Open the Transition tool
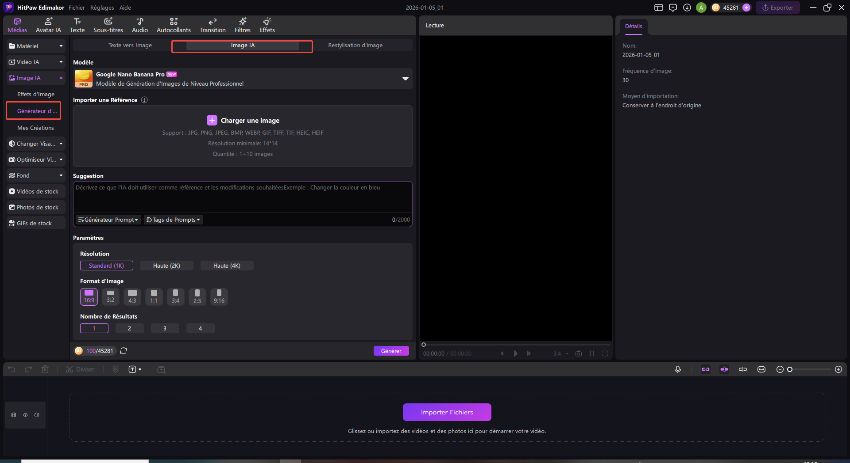The height and width of the screenshot is (463, 850). [213, 24]
